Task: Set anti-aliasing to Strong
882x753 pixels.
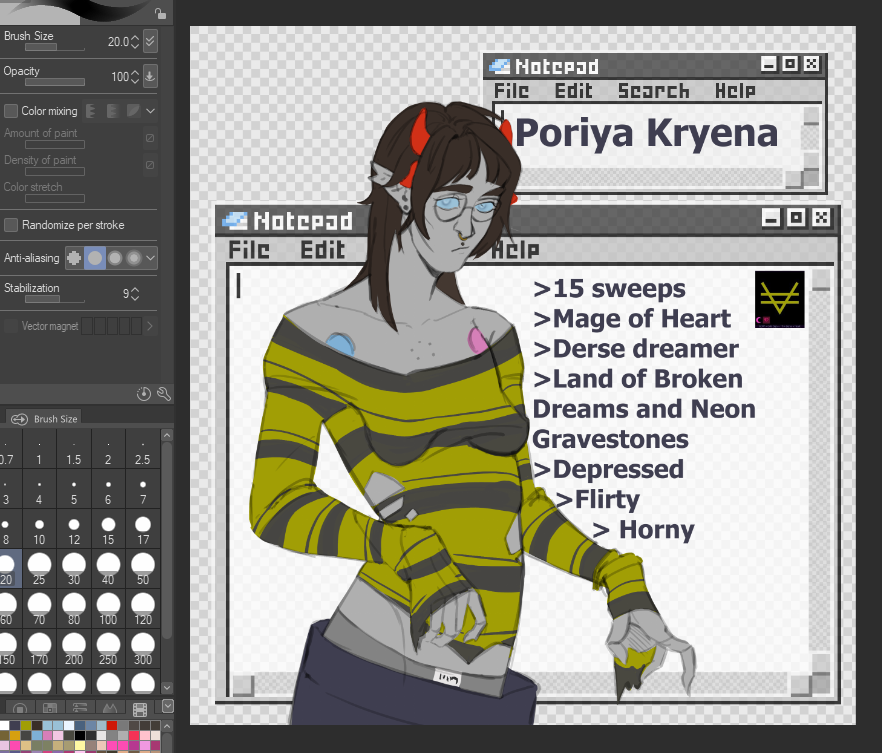Action: [x=134, y=258]
